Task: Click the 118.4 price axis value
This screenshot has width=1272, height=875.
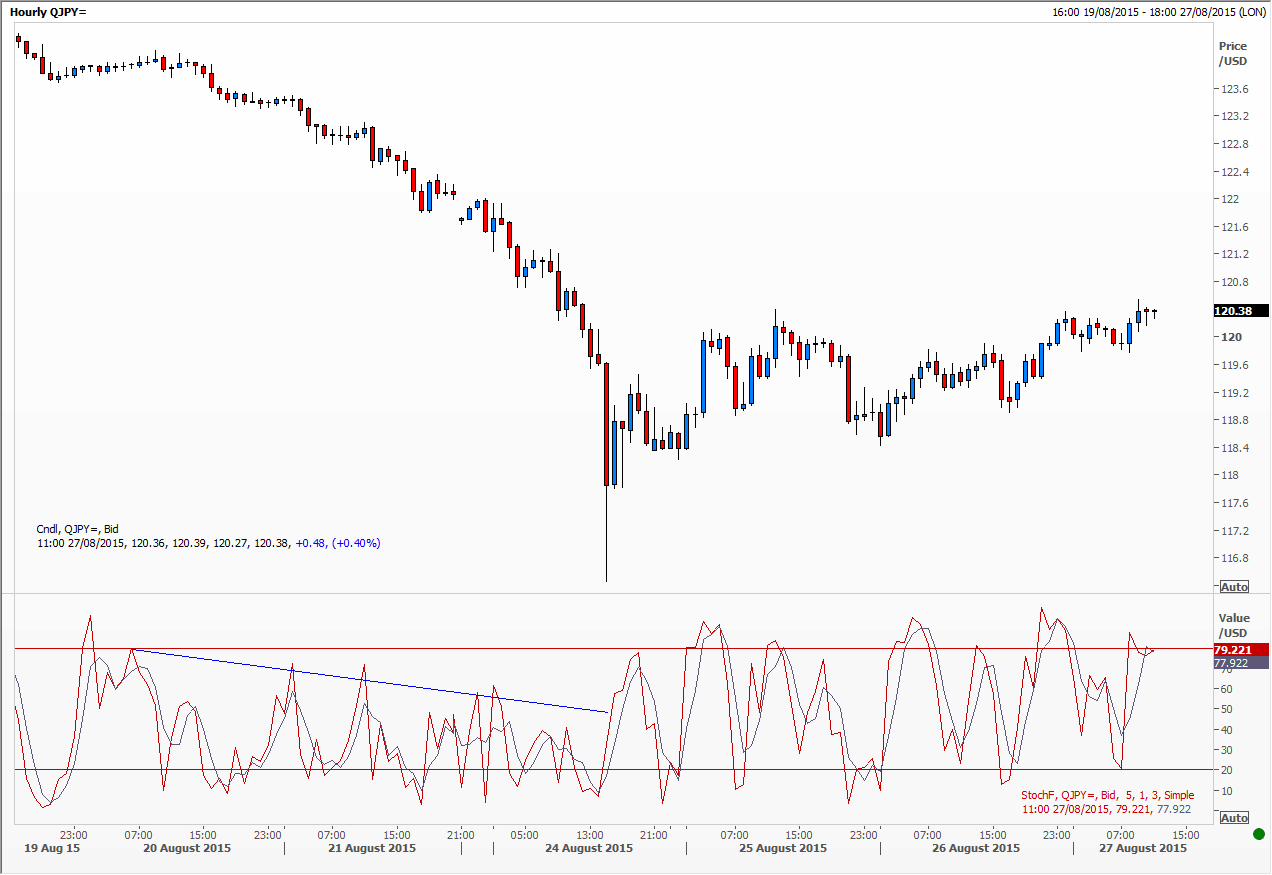Action: pyautogui.click(x=1233, y=448)
